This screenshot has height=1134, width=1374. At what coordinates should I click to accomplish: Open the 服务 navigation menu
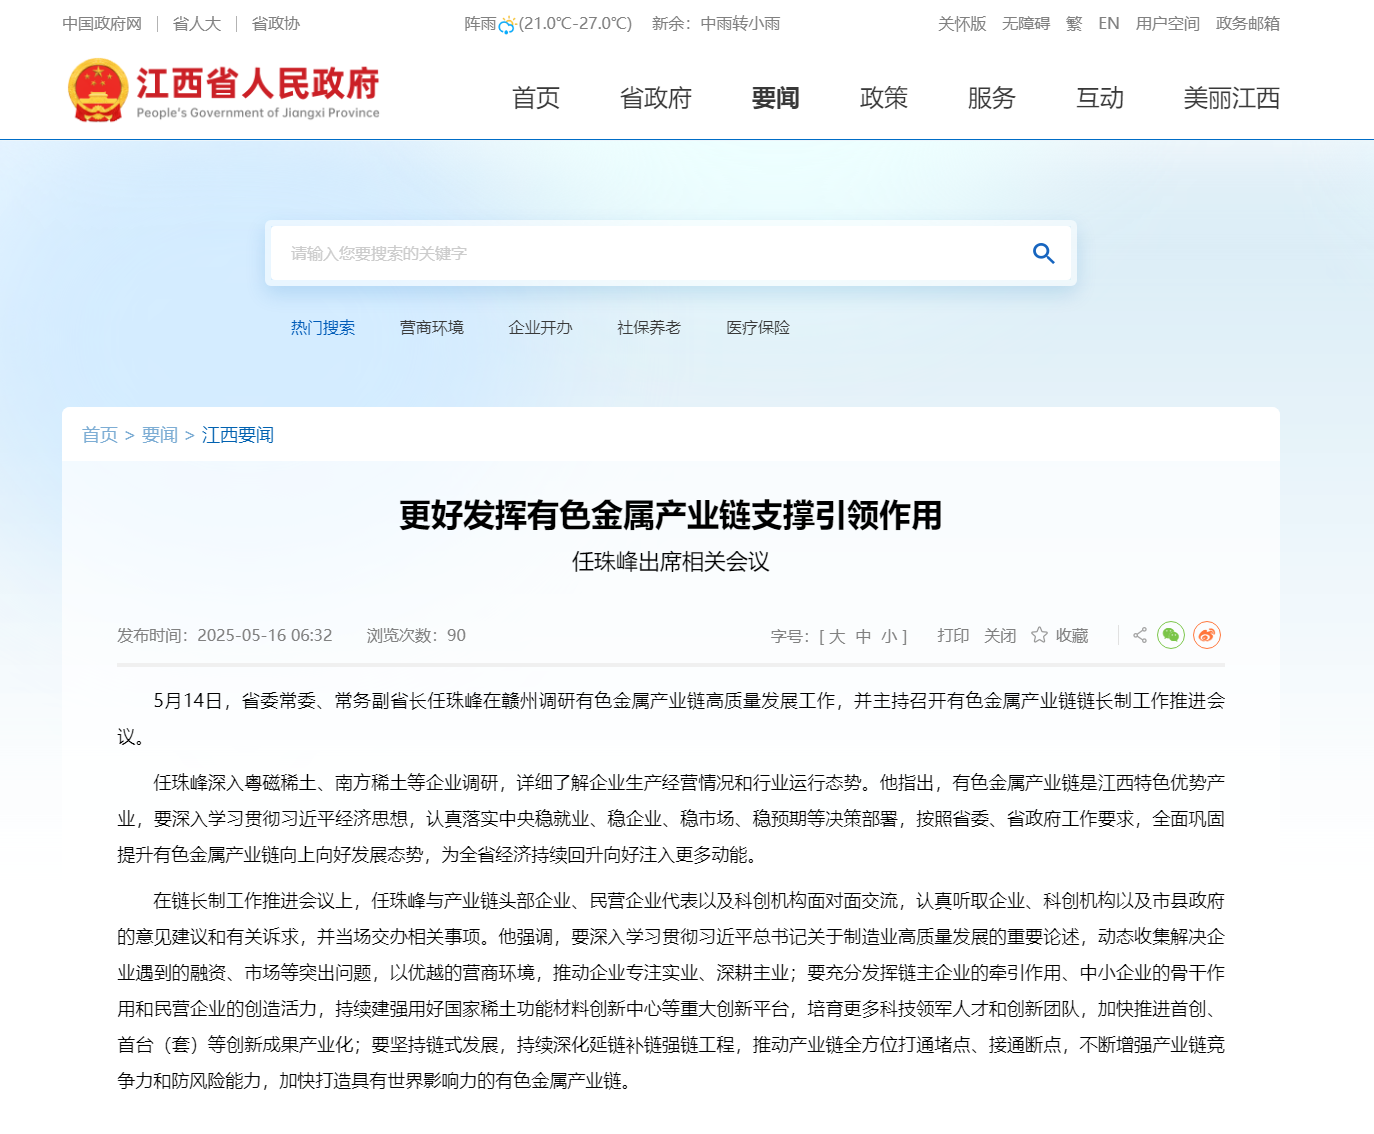click(991, 98)
